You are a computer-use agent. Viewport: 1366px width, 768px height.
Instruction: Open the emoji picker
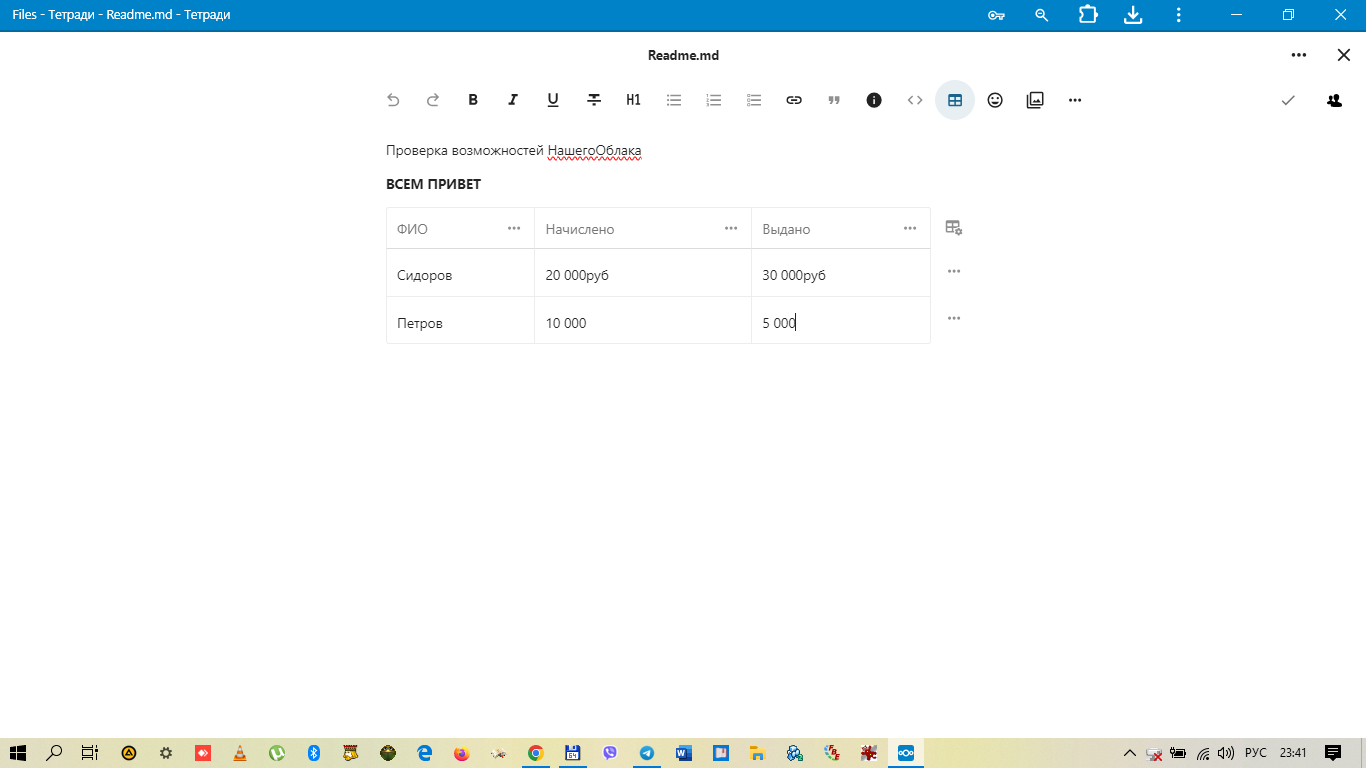[x=995, y=100]
